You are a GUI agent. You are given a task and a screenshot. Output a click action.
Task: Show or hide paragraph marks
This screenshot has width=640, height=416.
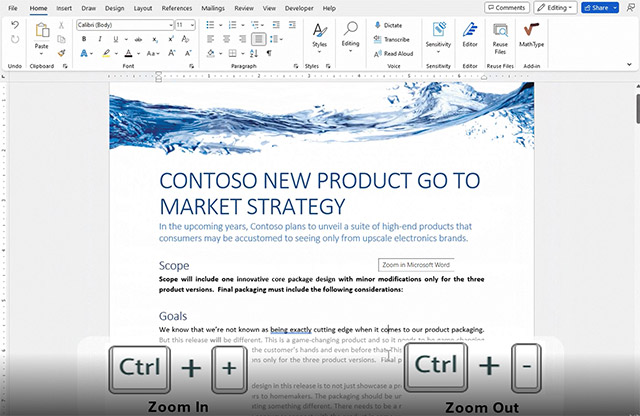(x=269, y=53)
